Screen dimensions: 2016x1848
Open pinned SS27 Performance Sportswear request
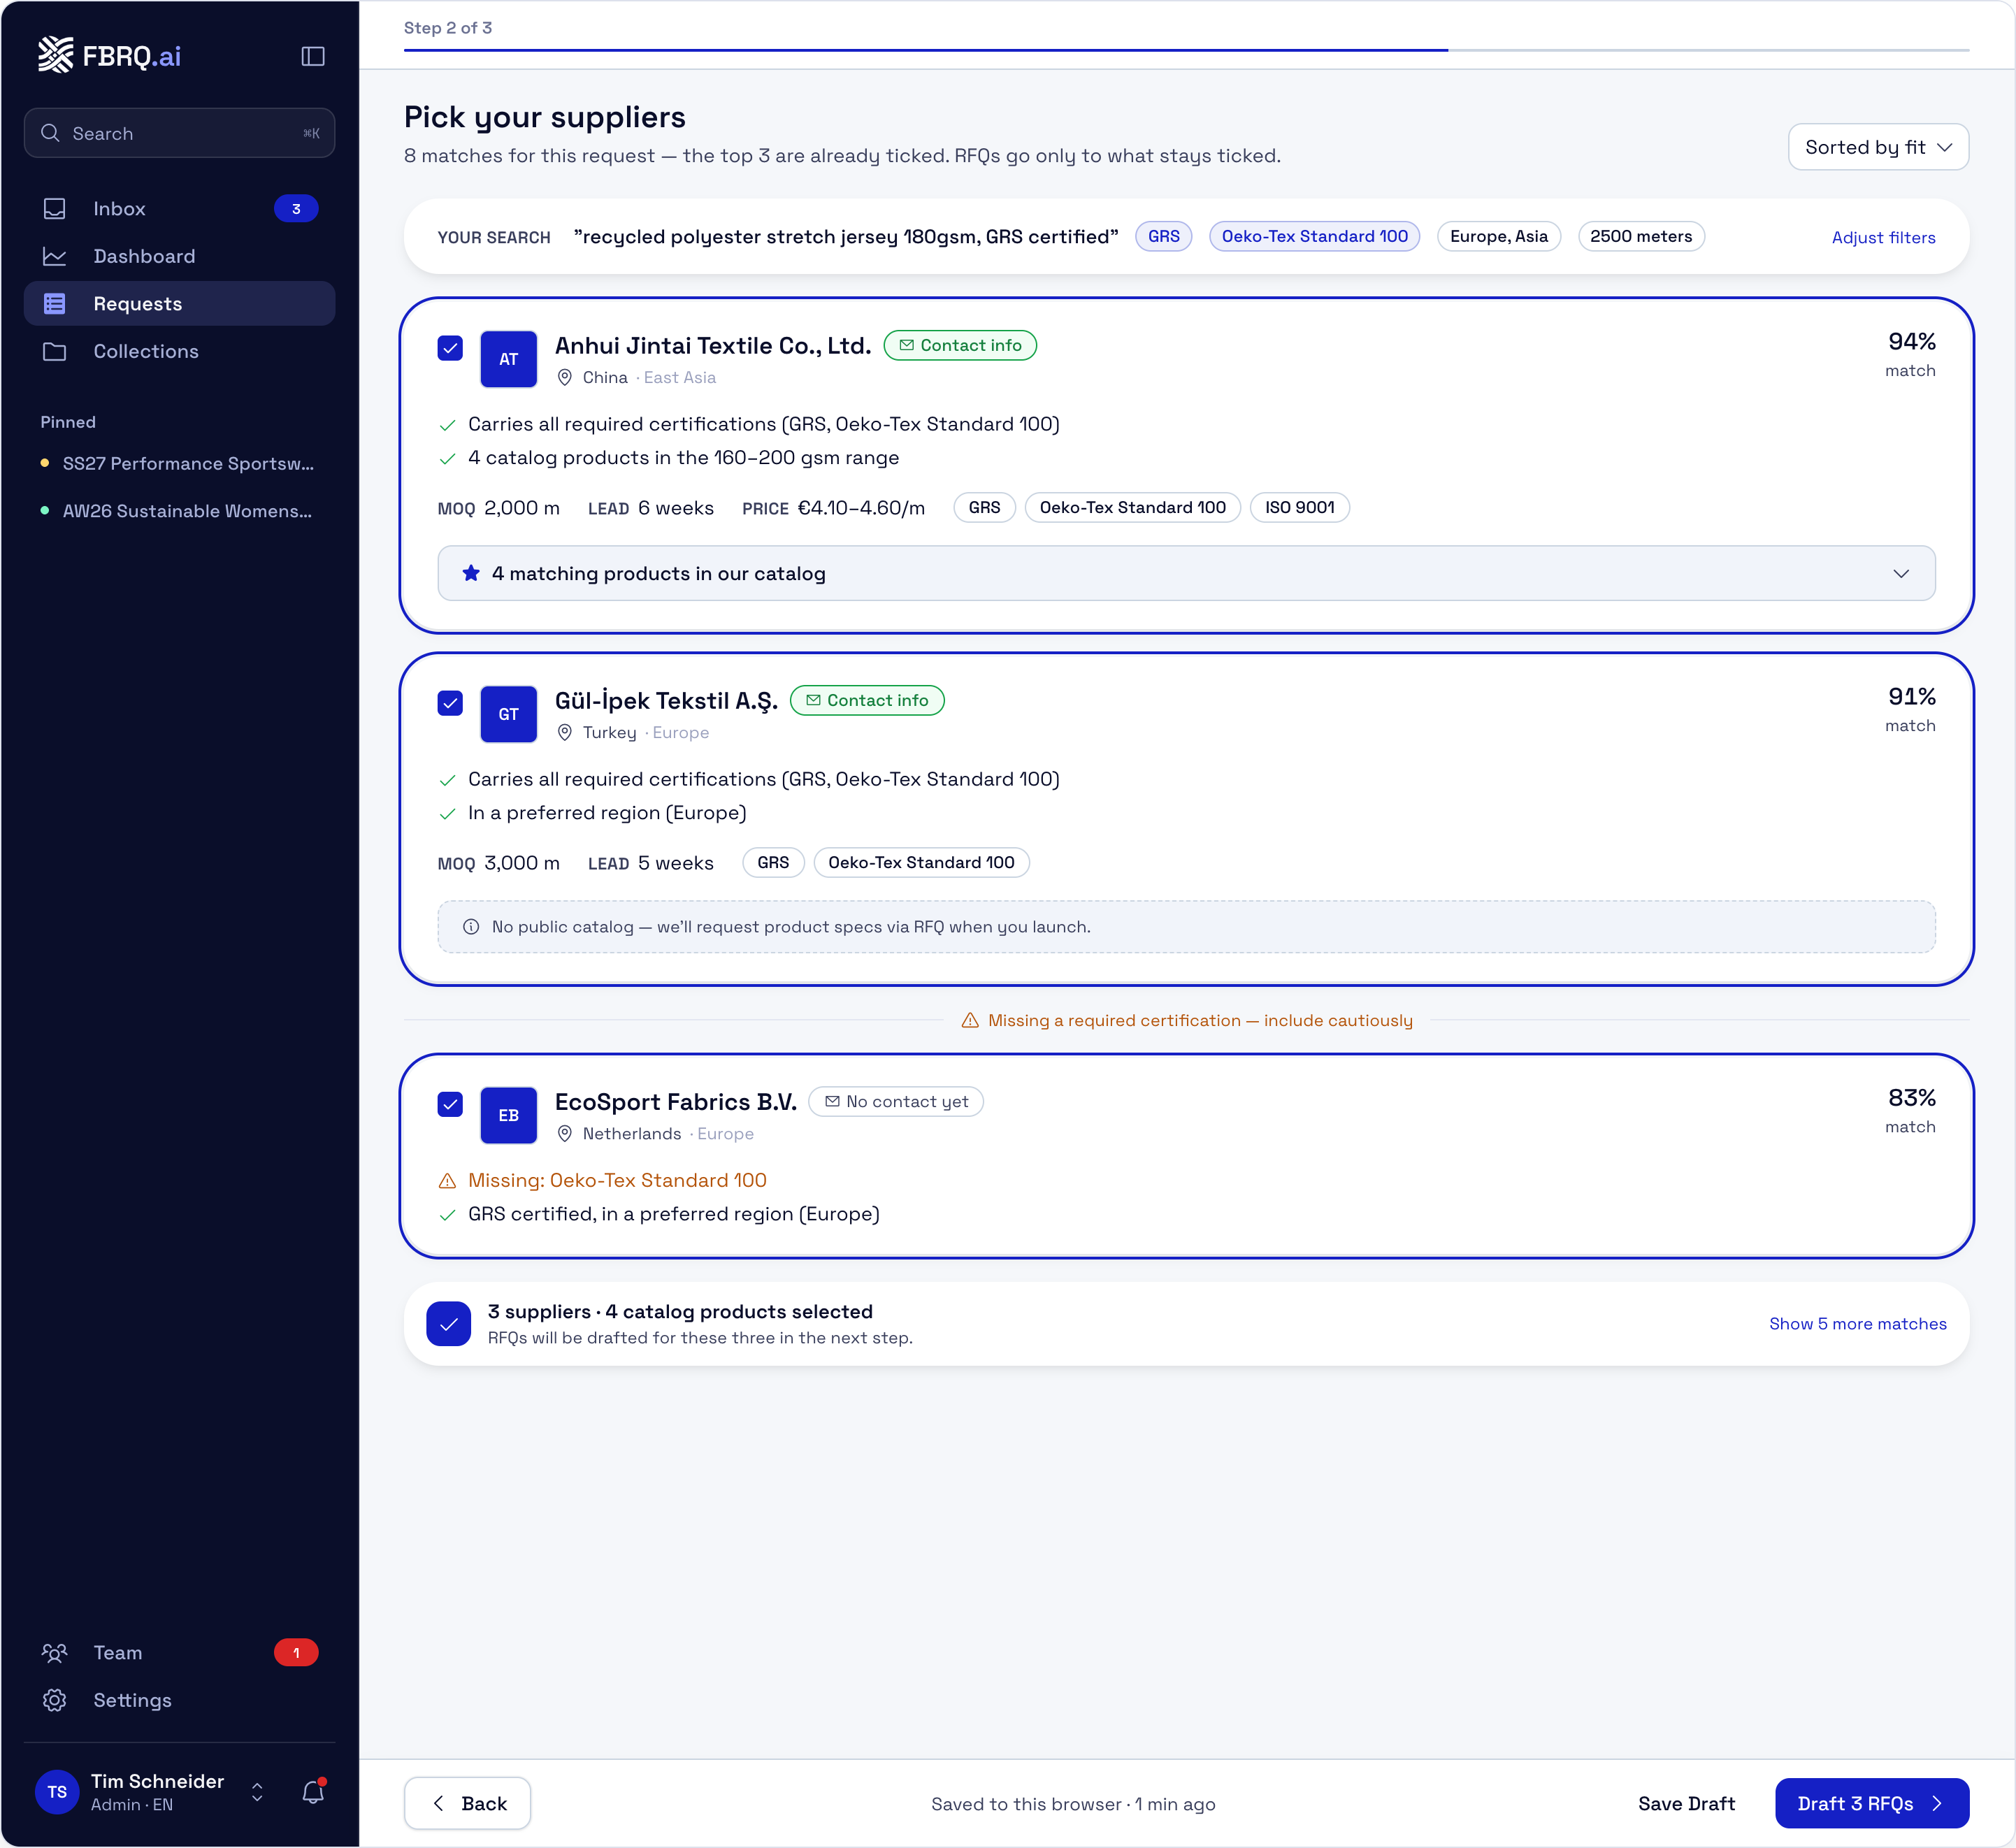(180, 464)
